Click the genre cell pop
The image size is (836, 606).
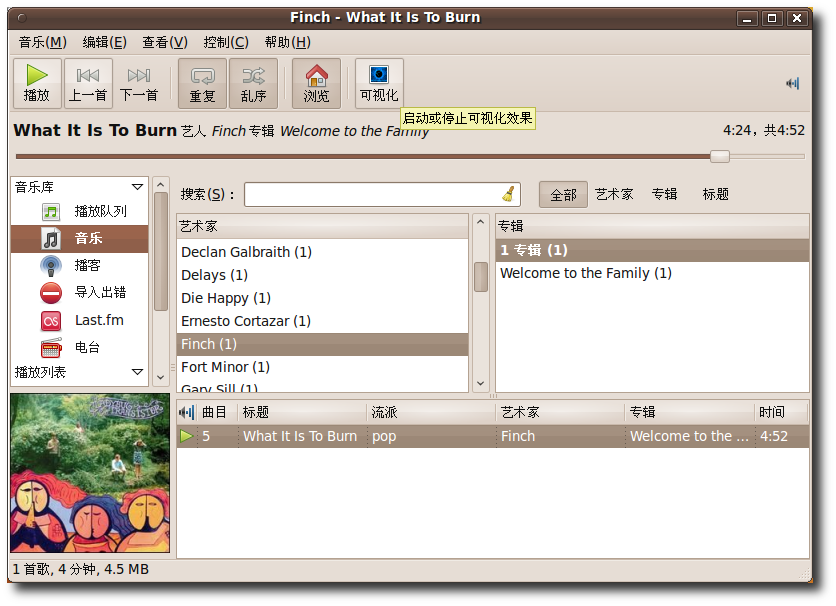[431, 437]
